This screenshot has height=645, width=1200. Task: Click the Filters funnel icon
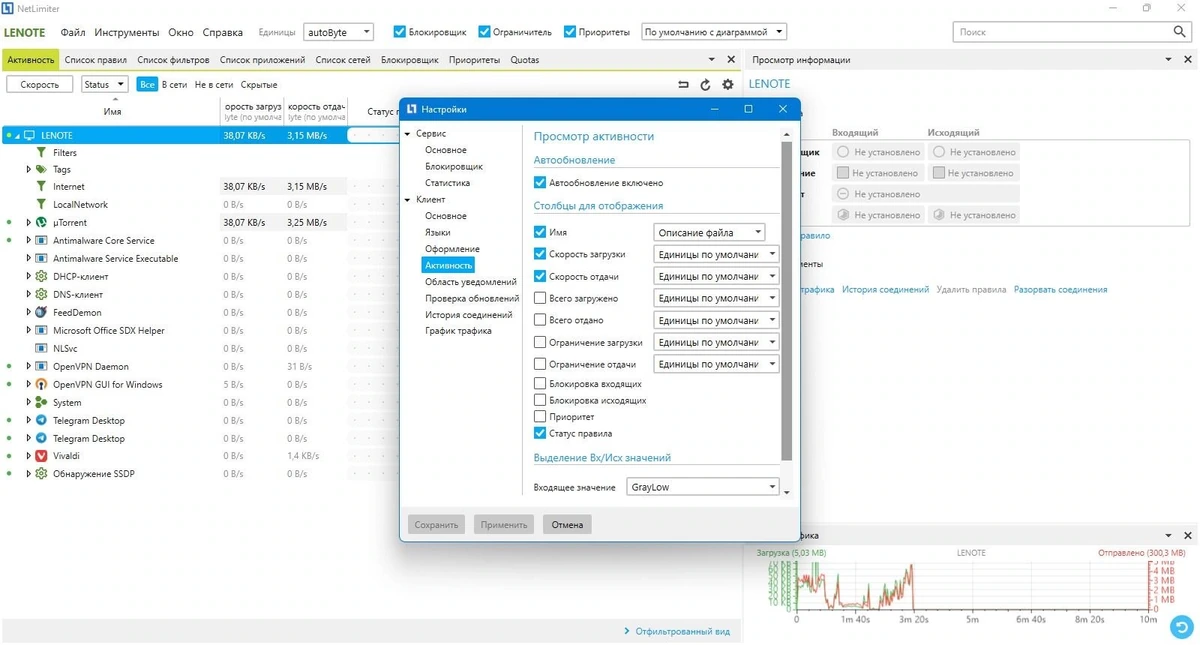point(41,153)
